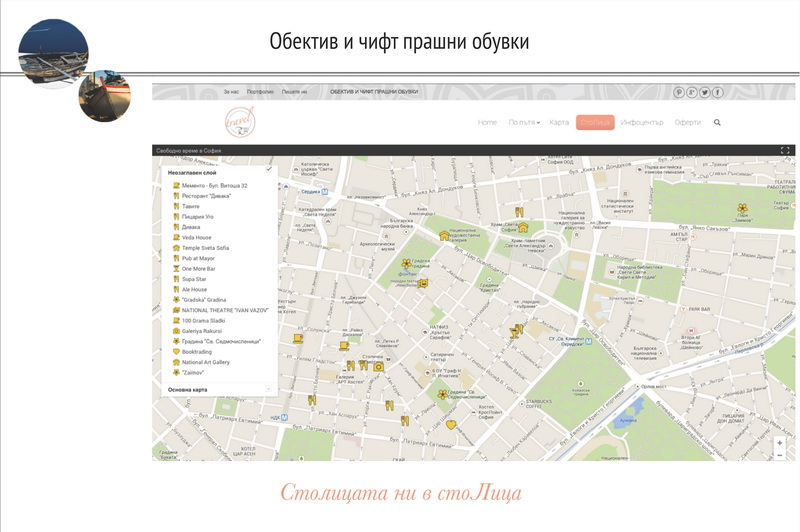Open the Twitter social icon
This screenshot has width=800, height=532.
click(x=705, y=92)
